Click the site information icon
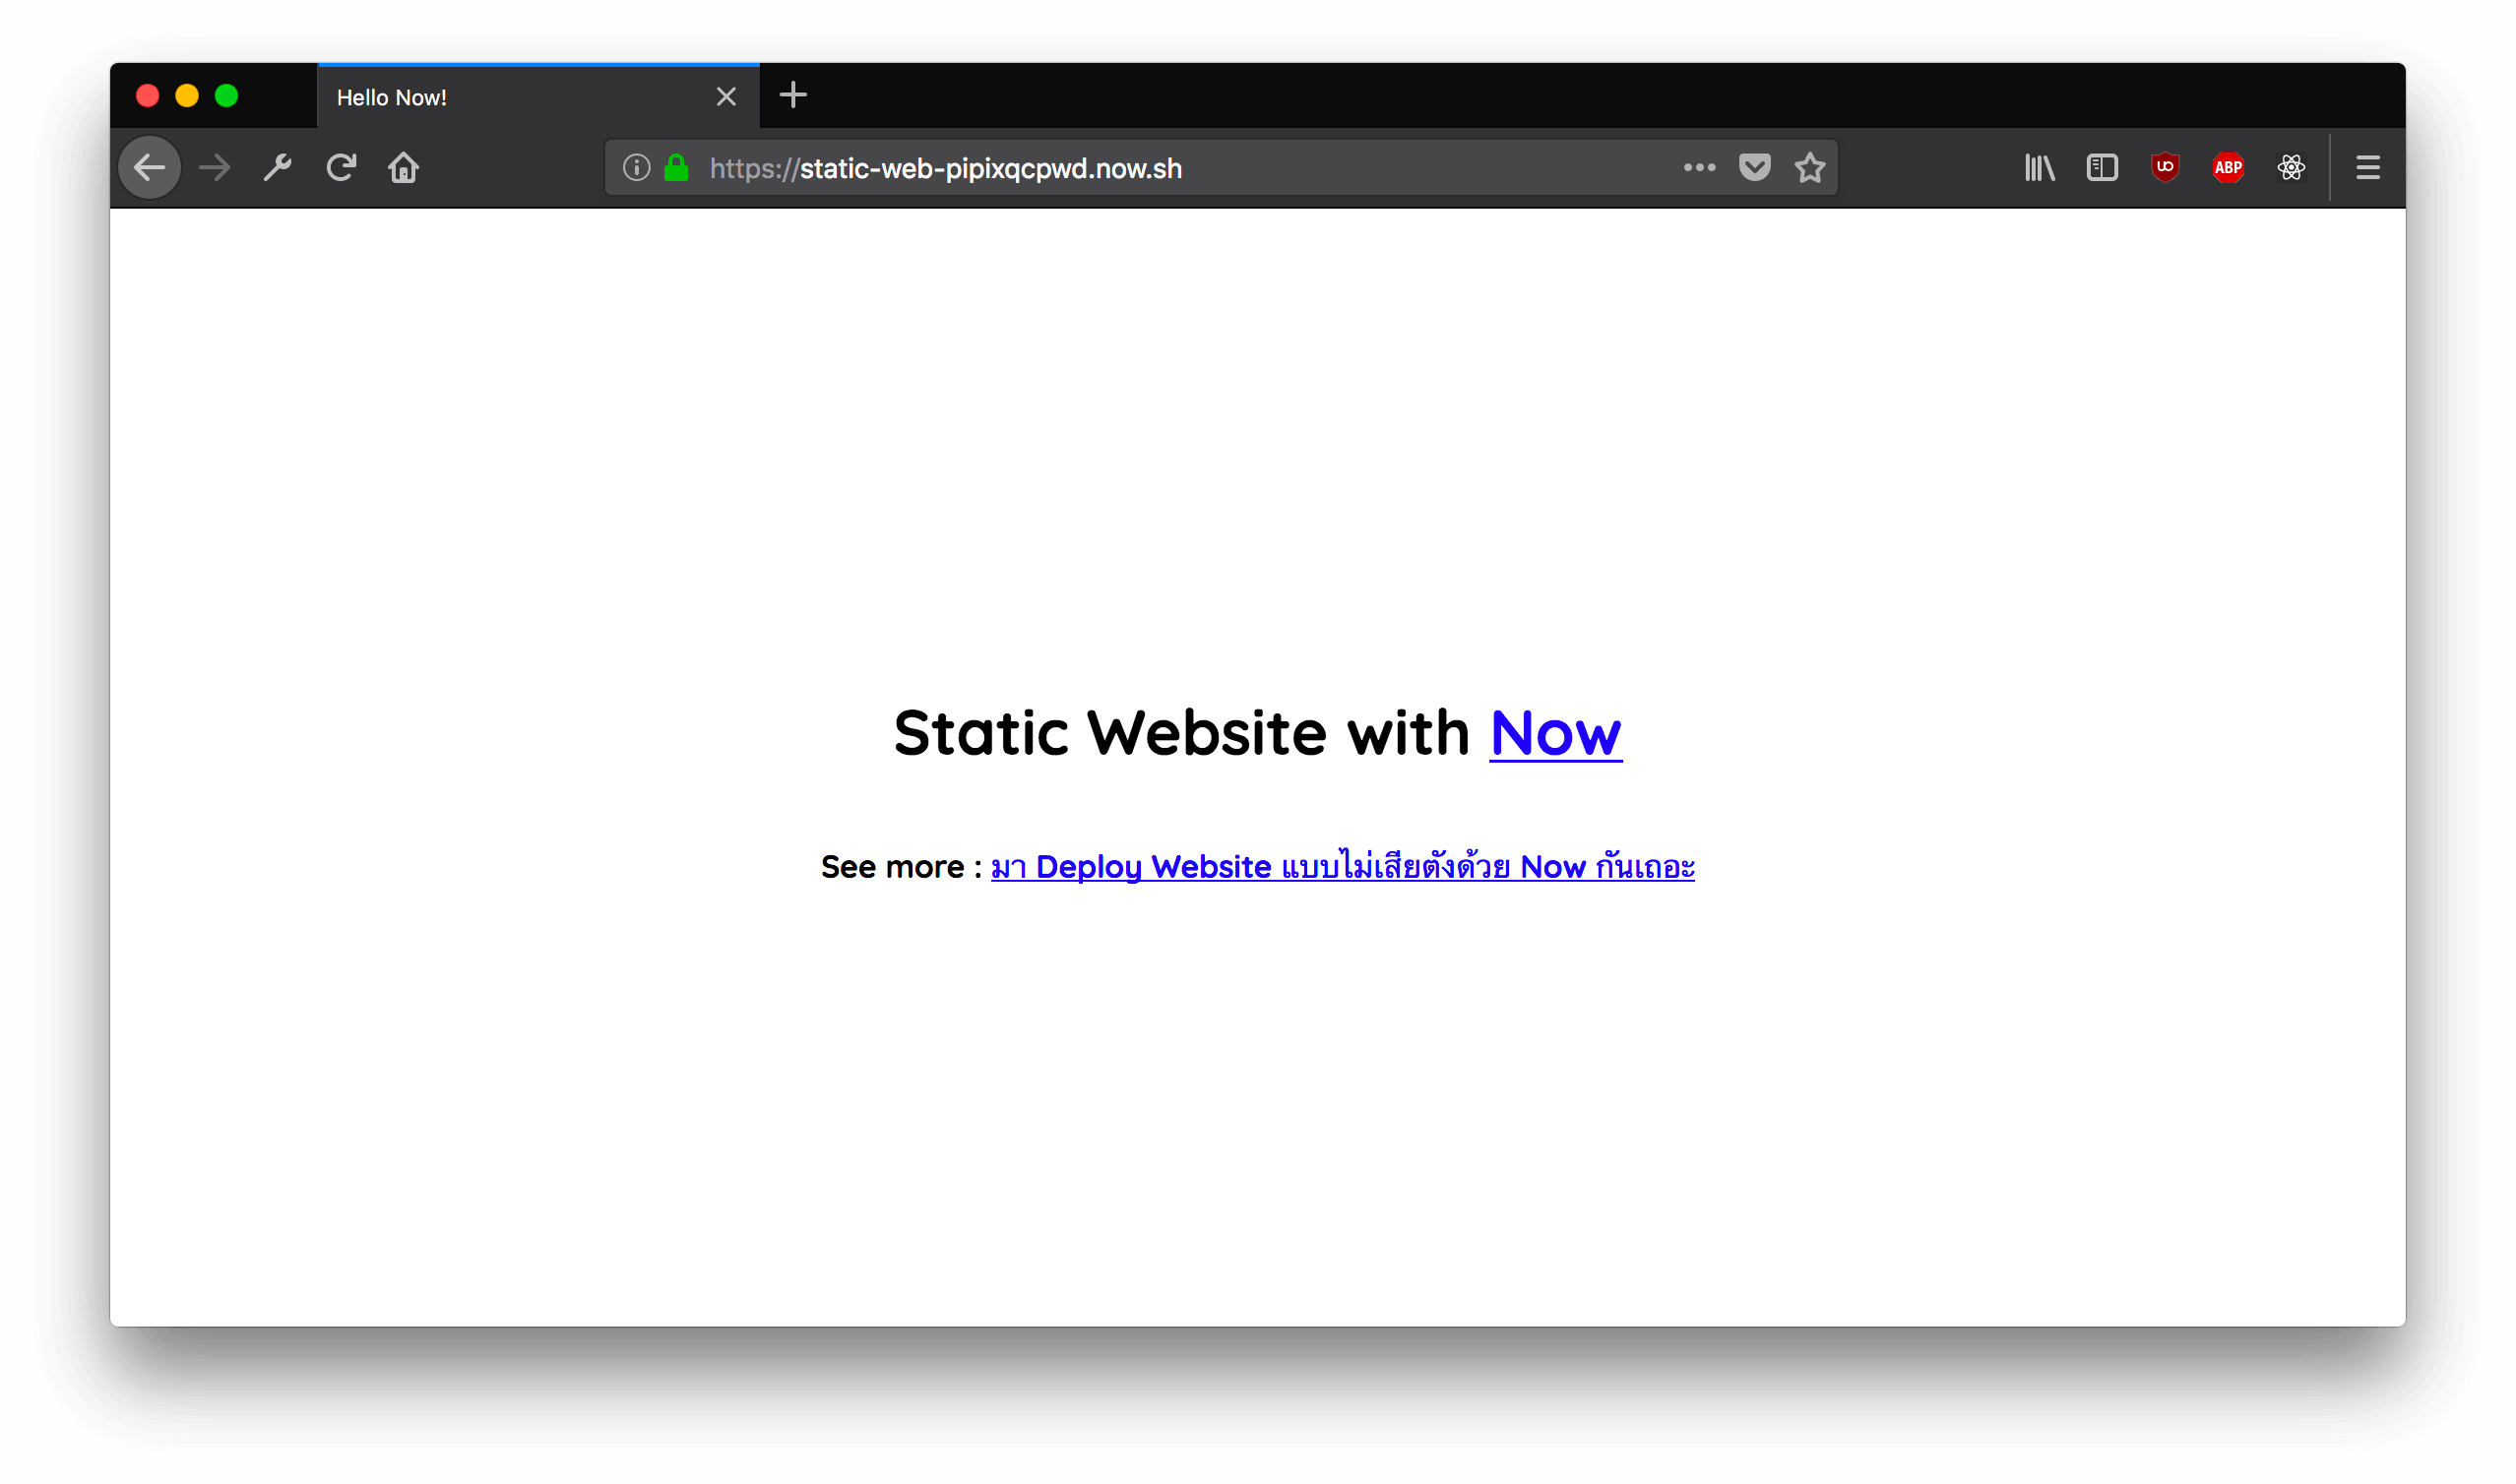The height and width of the screenshot is (1484, 2516). pyautogui.click(x=636, y=168)
